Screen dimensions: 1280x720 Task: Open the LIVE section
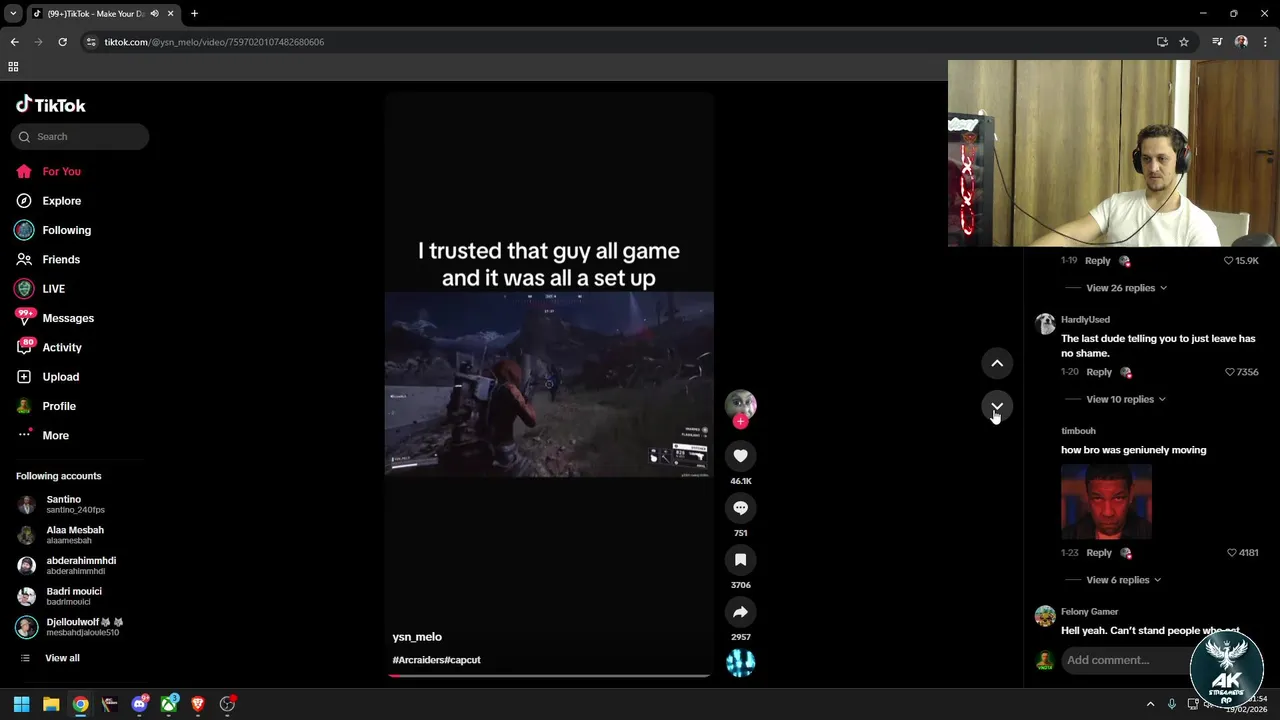(53, 289)
